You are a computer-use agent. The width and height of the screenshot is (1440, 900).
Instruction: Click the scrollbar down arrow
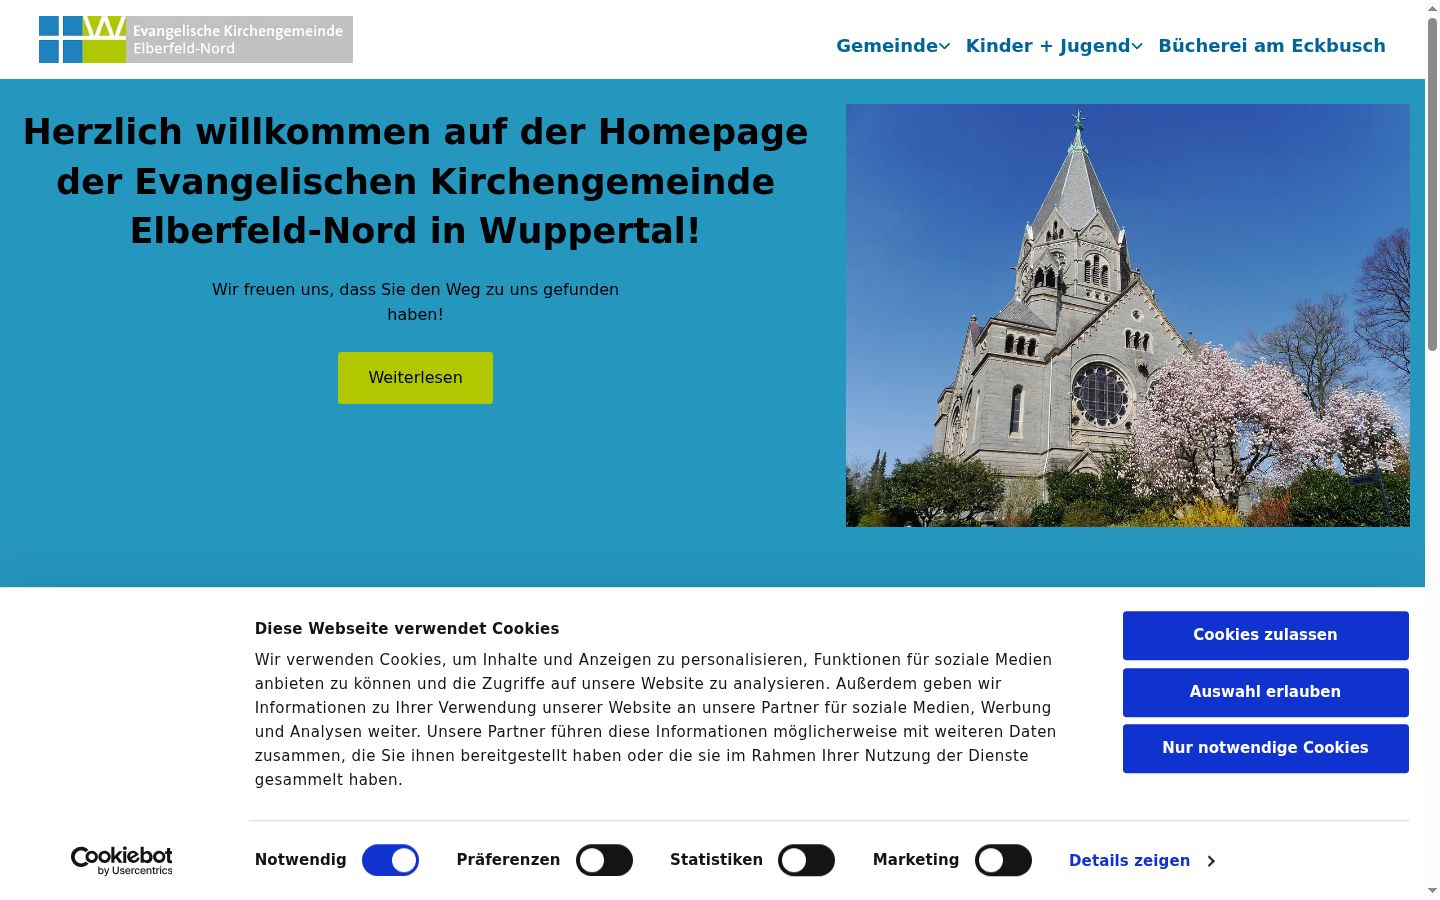(1432, 890)
